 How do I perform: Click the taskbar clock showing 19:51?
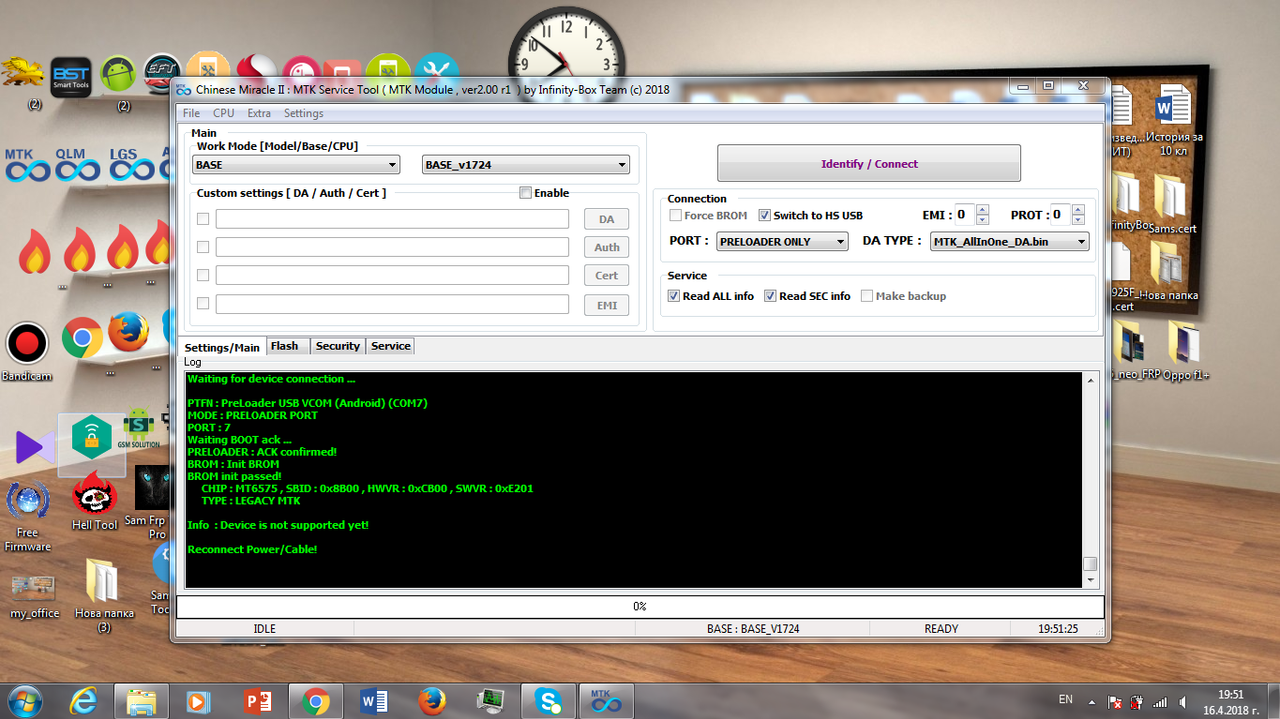coord(1230,701)
